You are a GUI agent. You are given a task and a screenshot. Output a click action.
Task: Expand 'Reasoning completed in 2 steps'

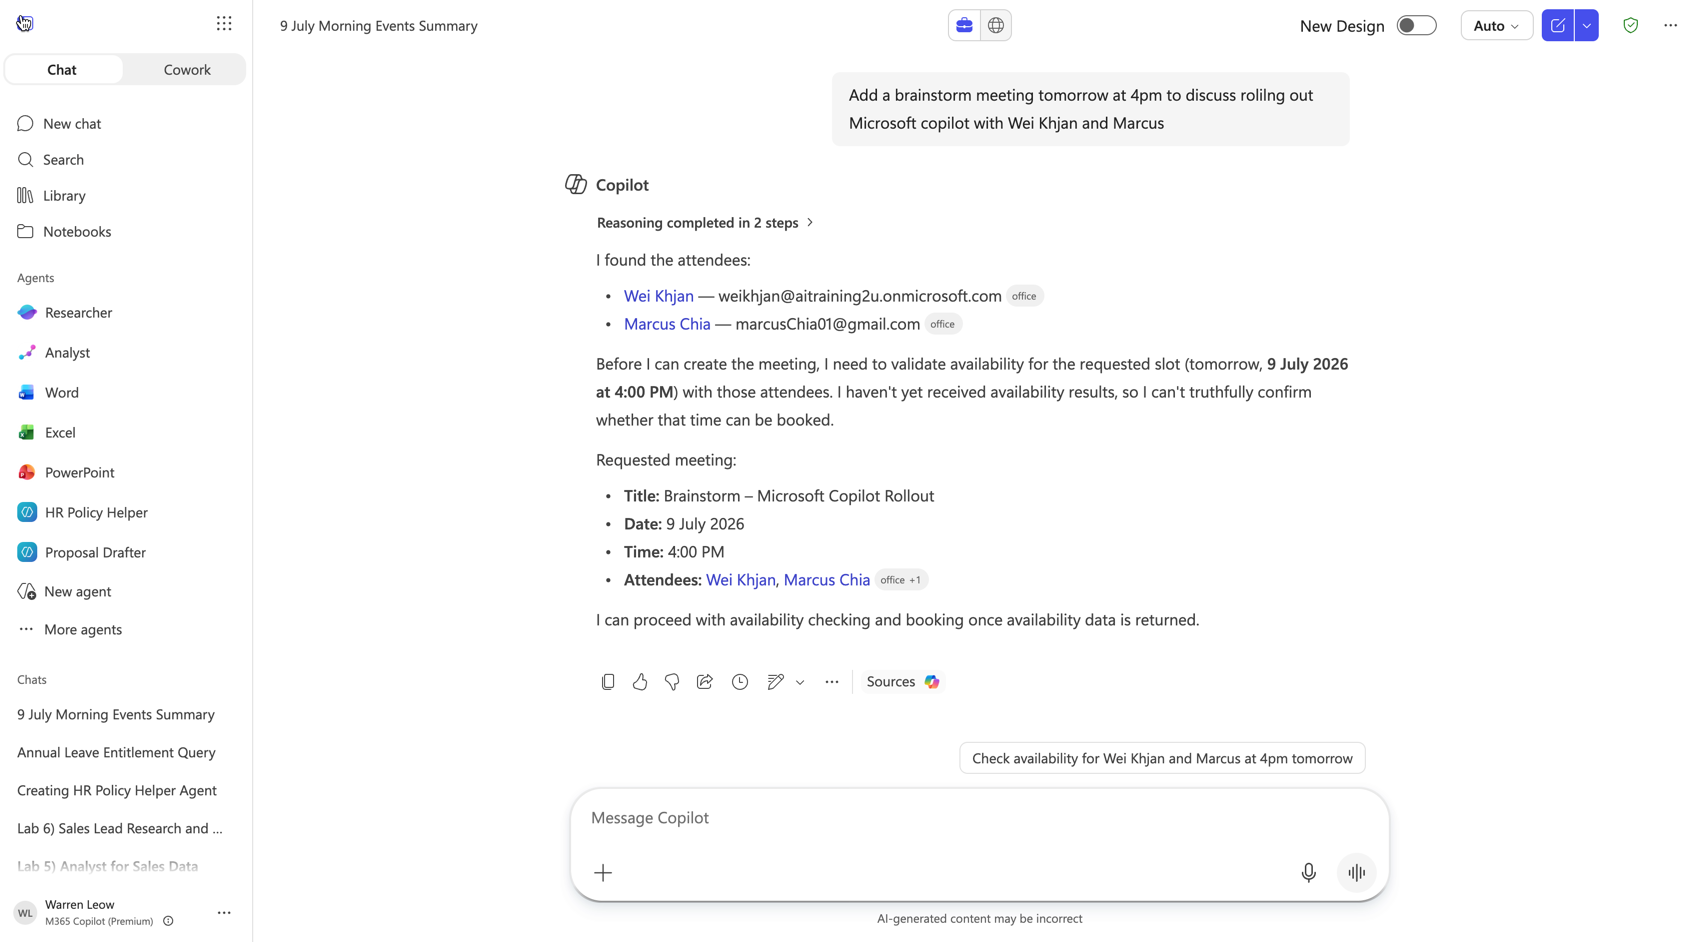(x=705, y=222)
